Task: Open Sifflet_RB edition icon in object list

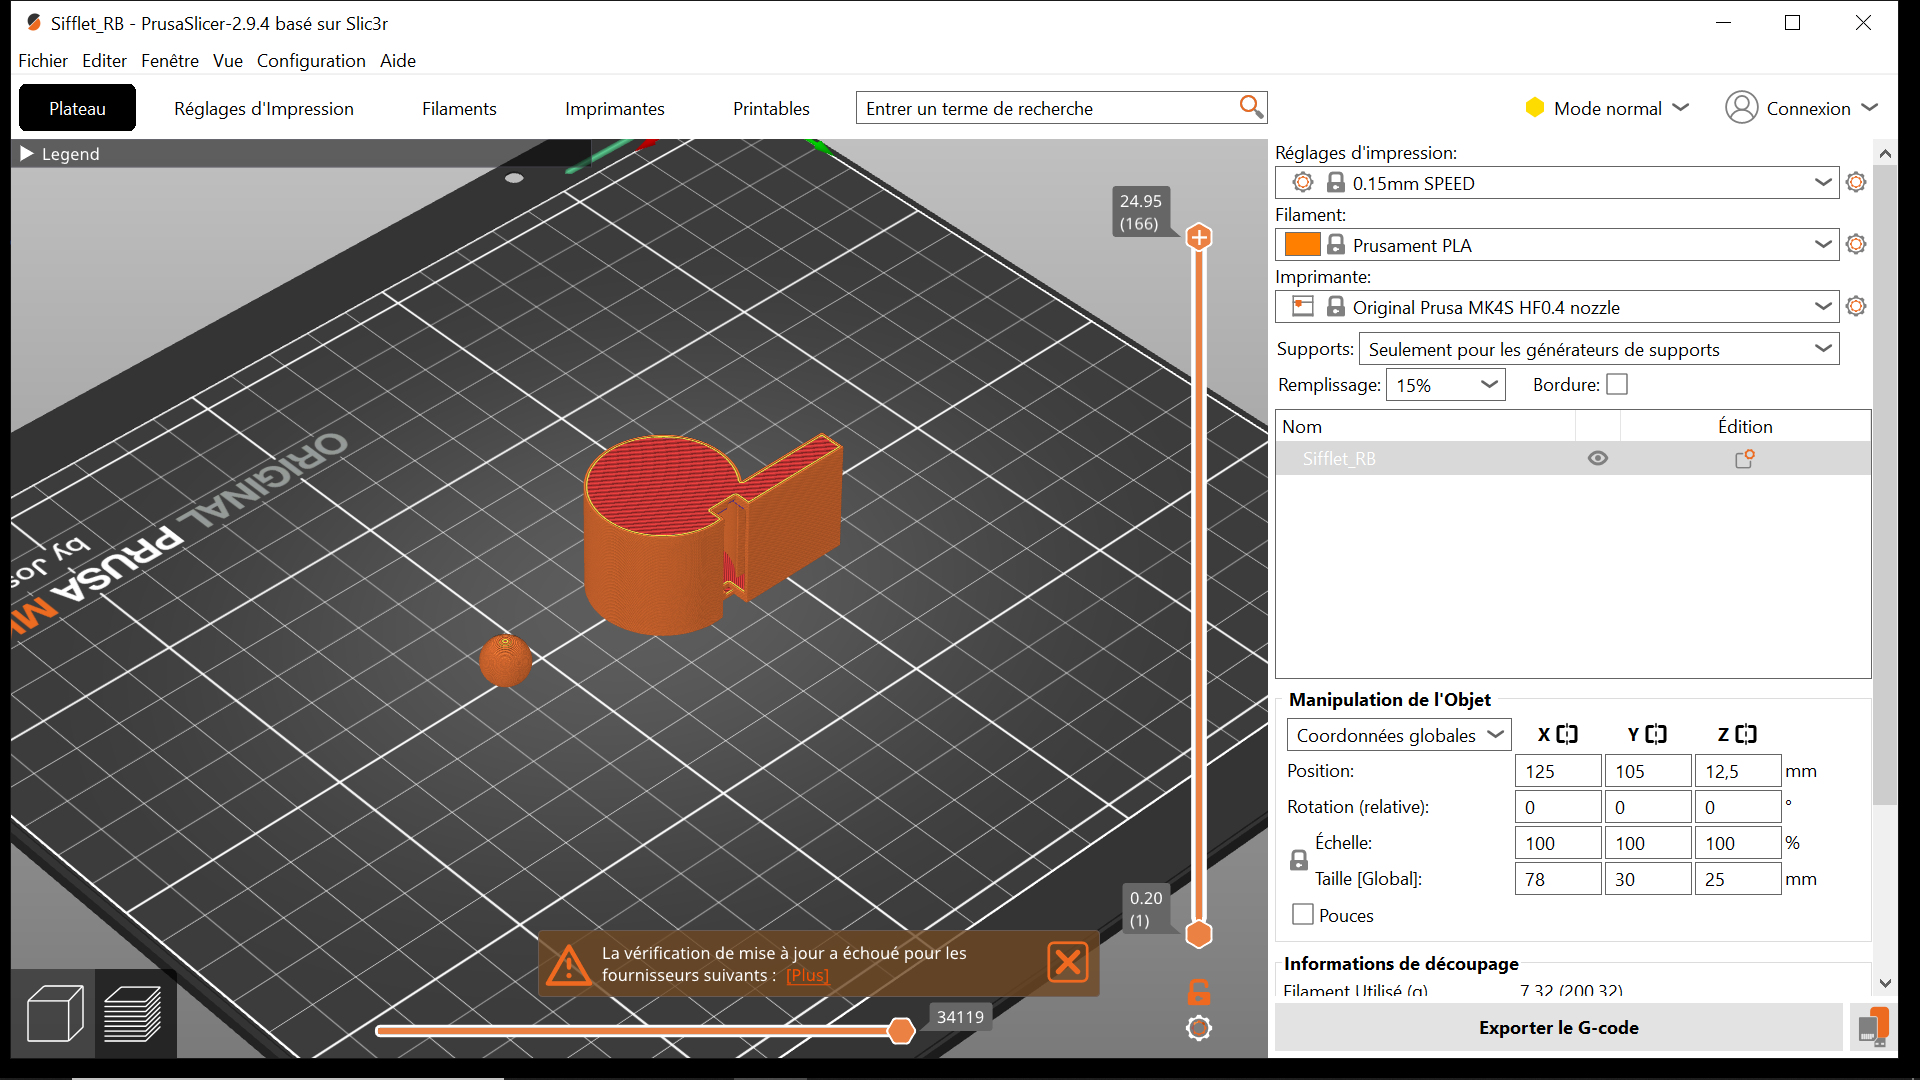Action: pyautogui.click(x=1744, y=458)
